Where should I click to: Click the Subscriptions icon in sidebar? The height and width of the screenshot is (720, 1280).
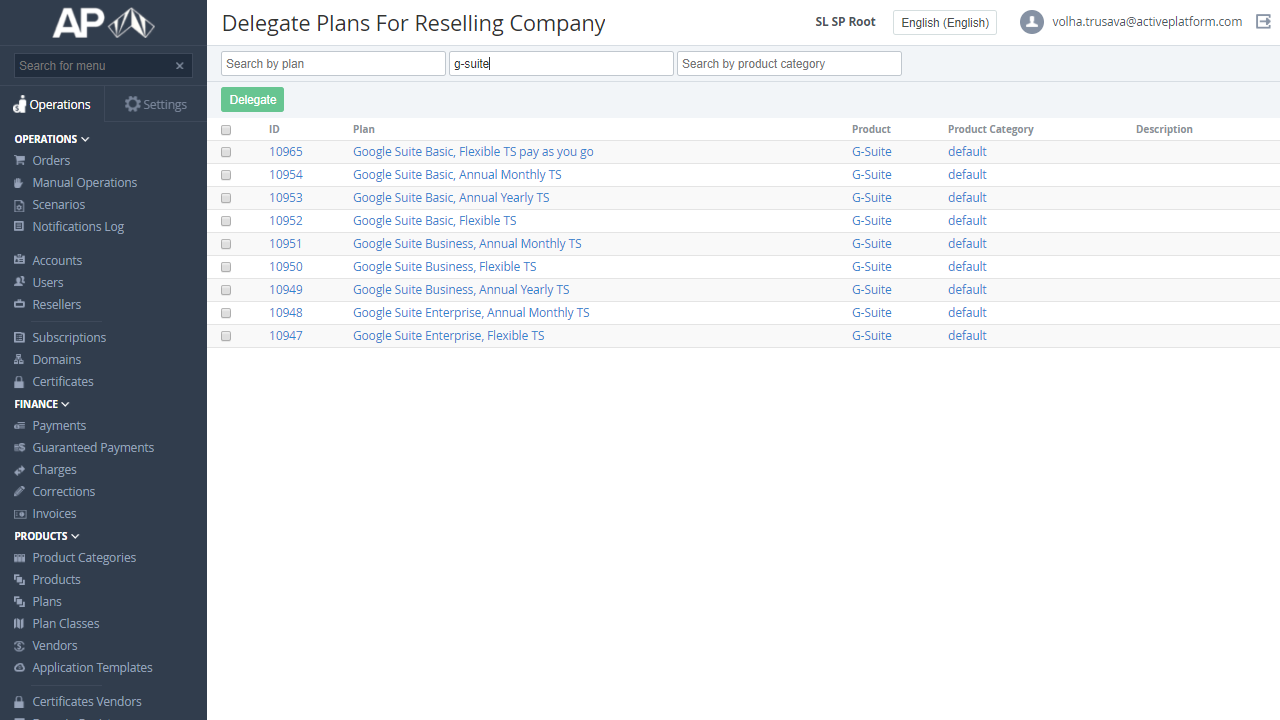20,337
